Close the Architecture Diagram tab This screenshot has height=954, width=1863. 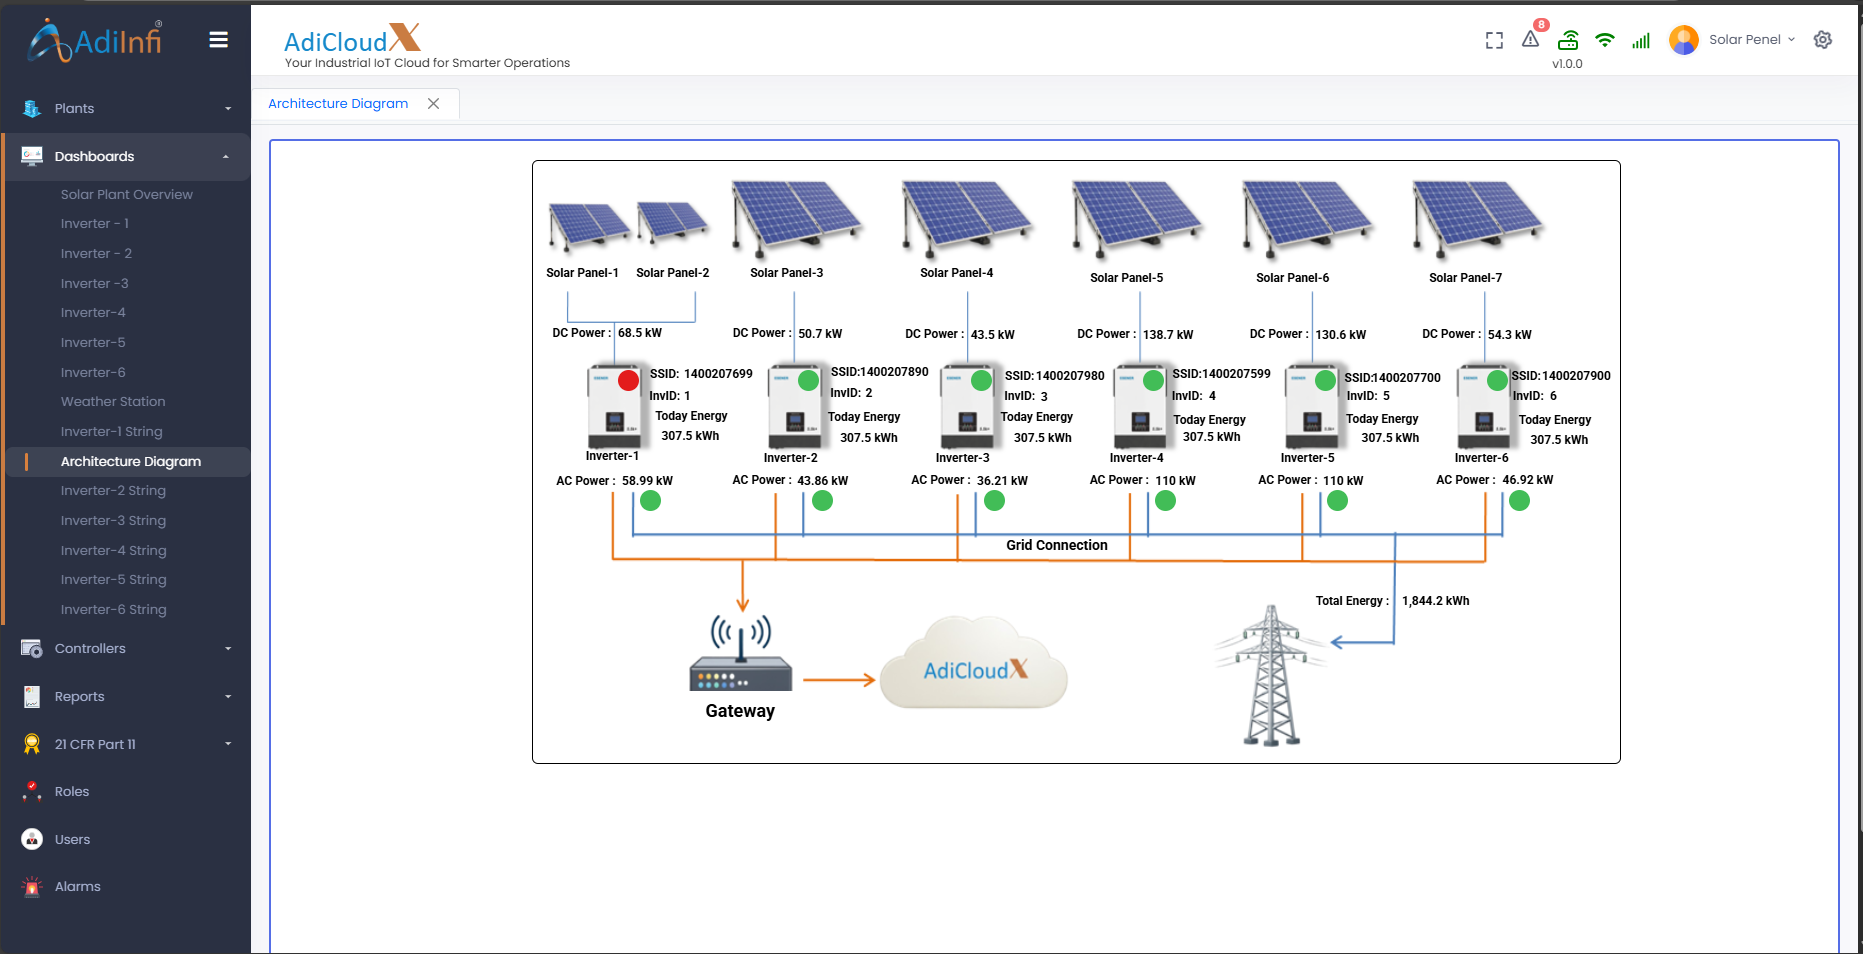[433, 104]
